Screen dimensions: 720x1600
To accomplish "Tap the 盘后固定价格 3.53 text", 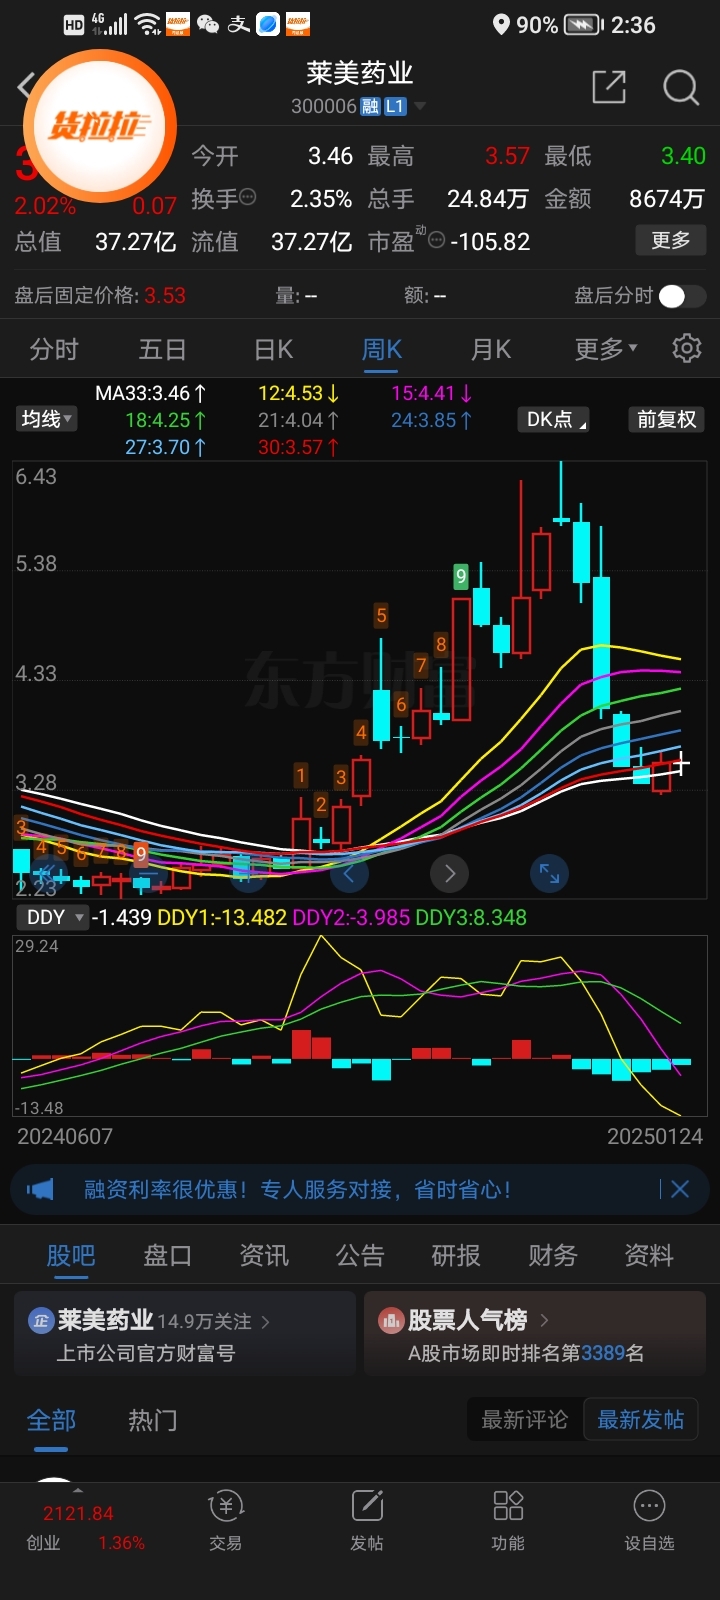I will 100,296.
